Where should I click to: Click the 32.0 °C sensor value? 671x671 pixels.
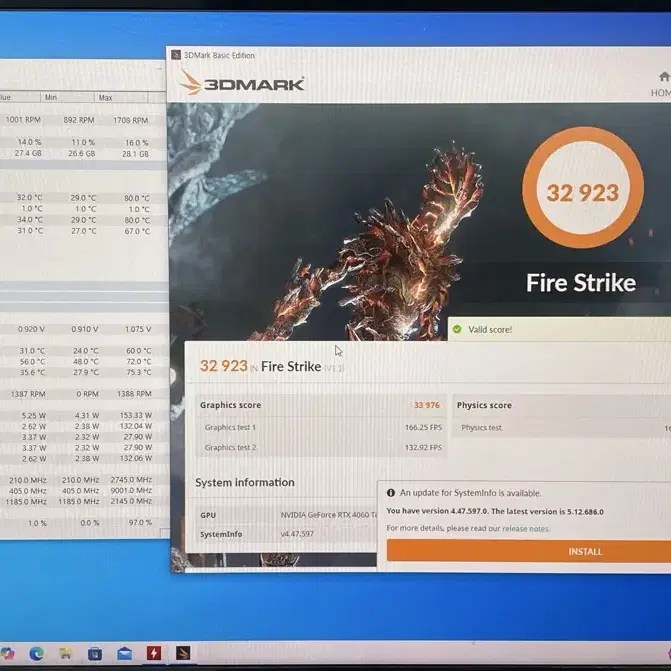click(x=30, y=197)
